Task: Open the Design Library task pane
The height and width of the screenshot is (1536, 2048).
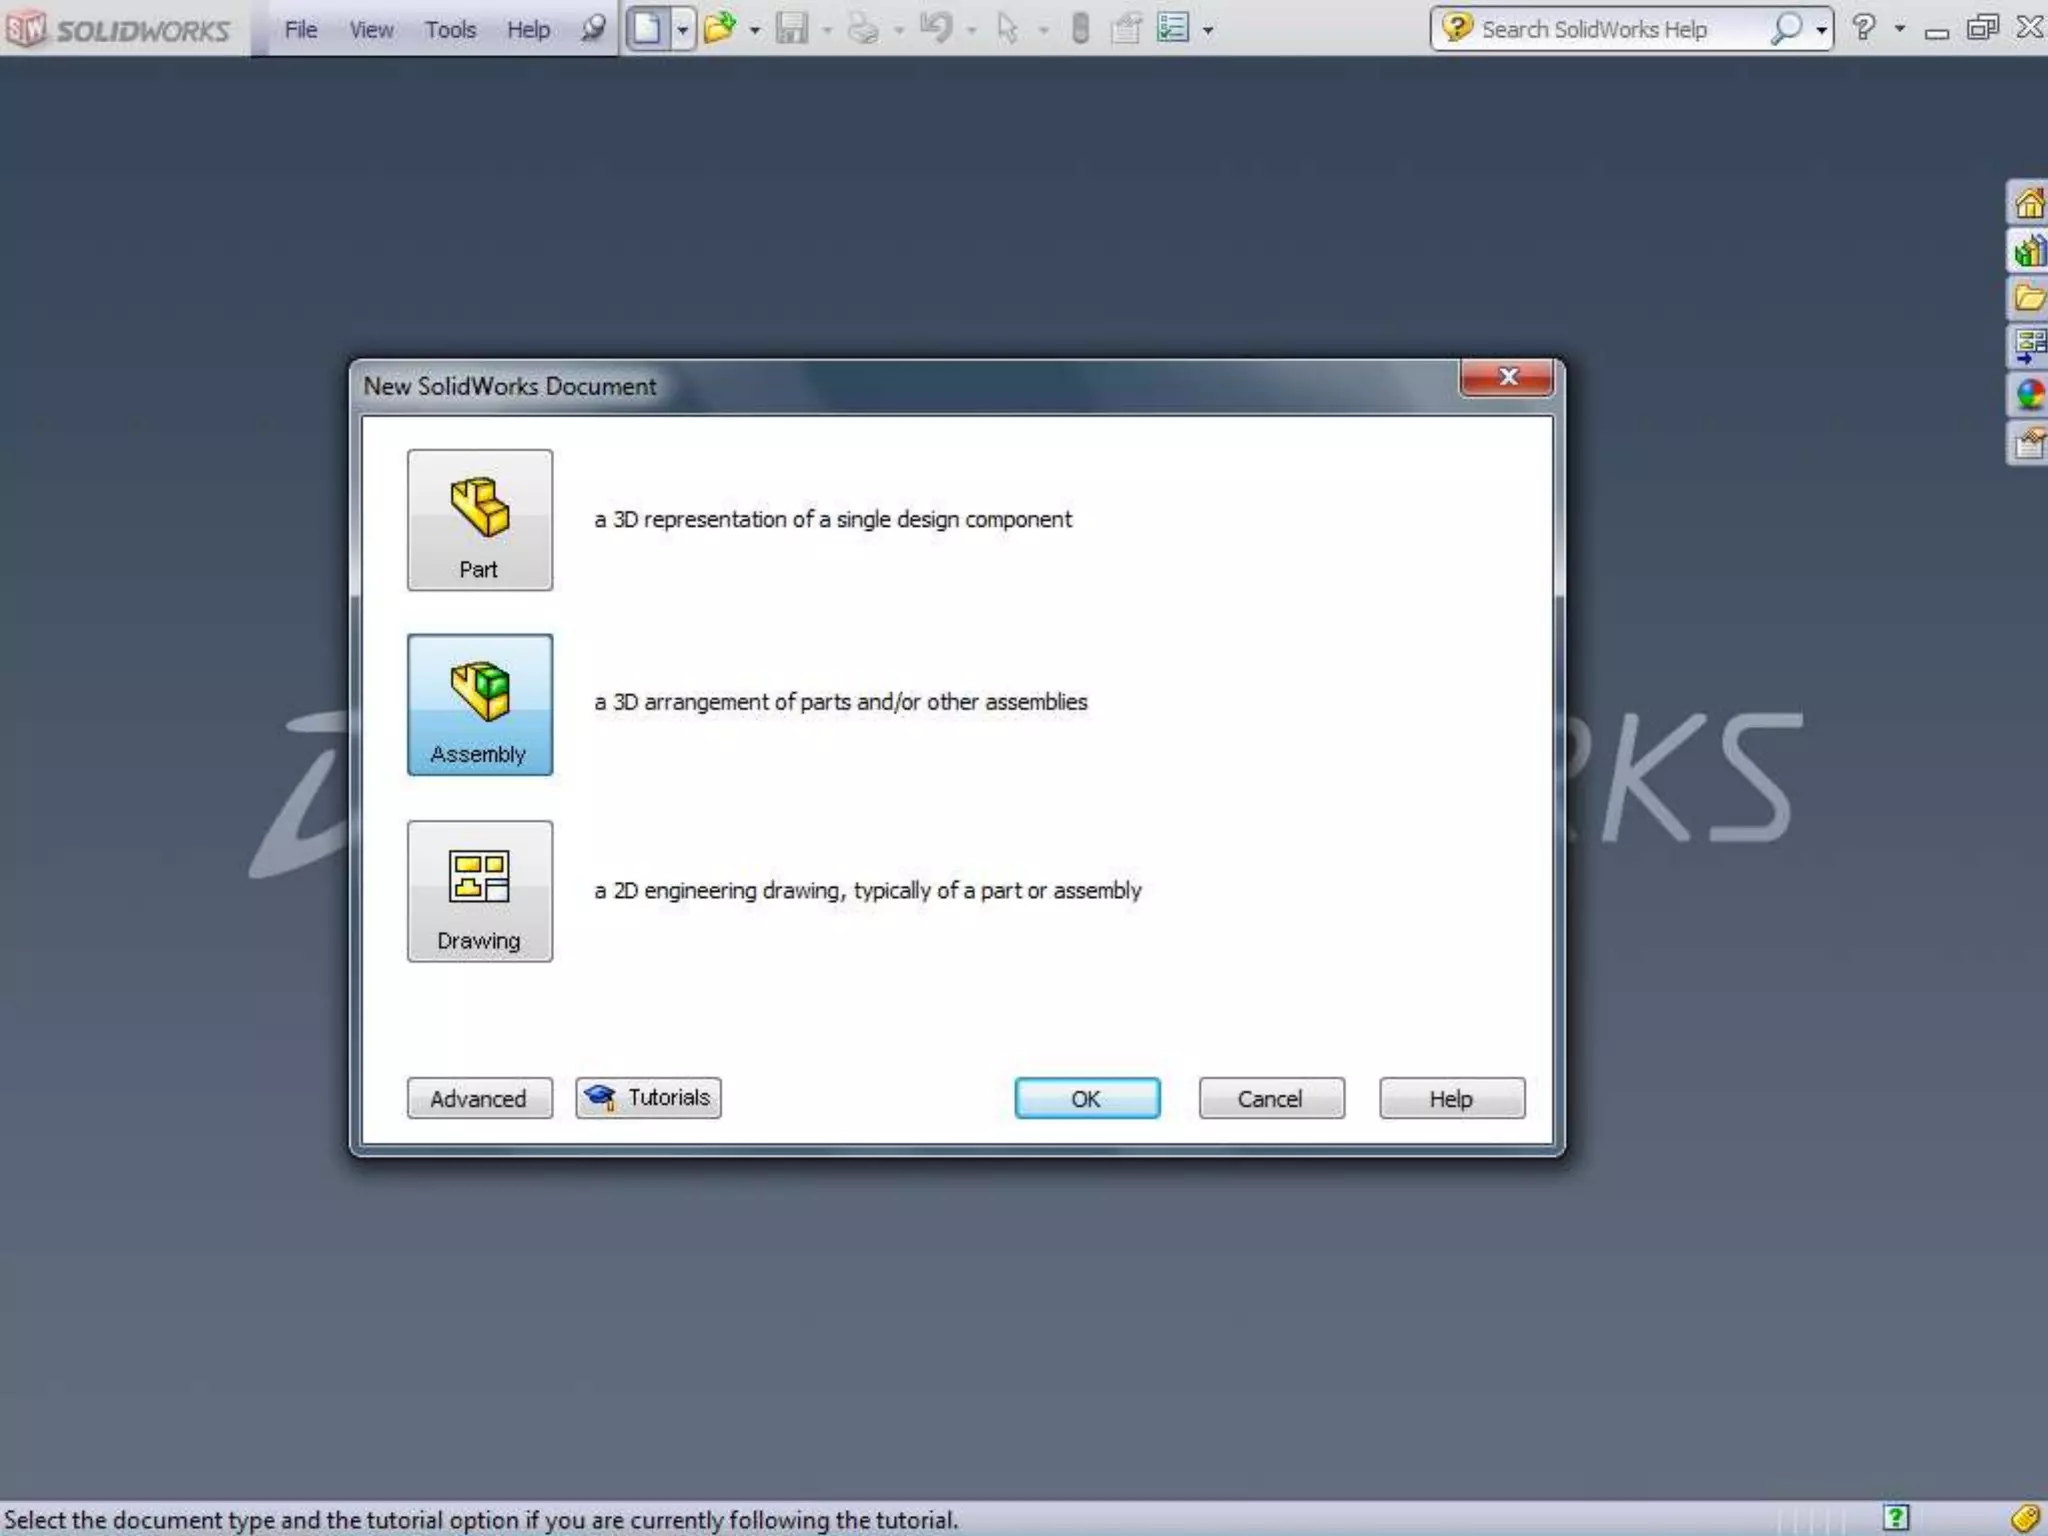Action: click(2028, 251)
